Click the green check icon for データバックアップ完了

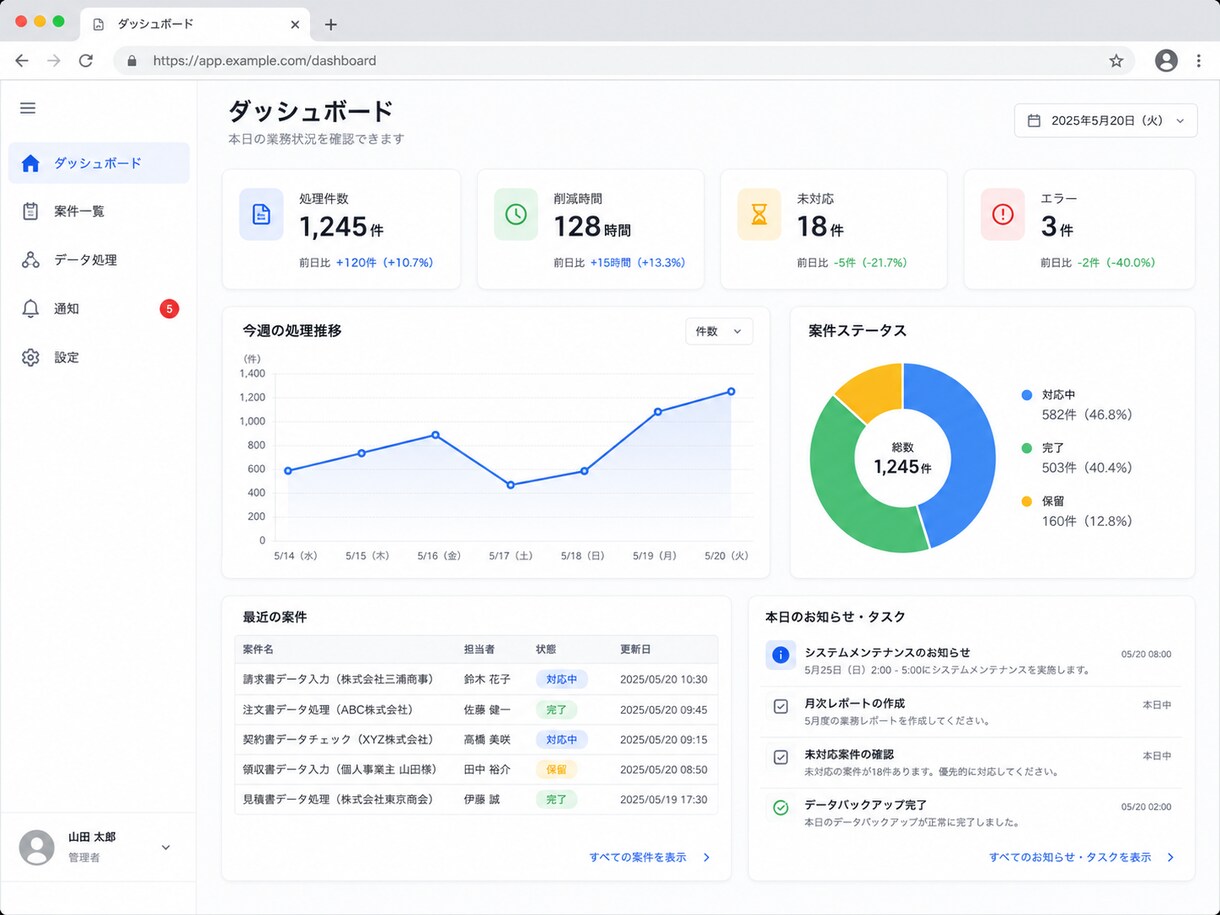pyautogui.click(x=781, y=807)
